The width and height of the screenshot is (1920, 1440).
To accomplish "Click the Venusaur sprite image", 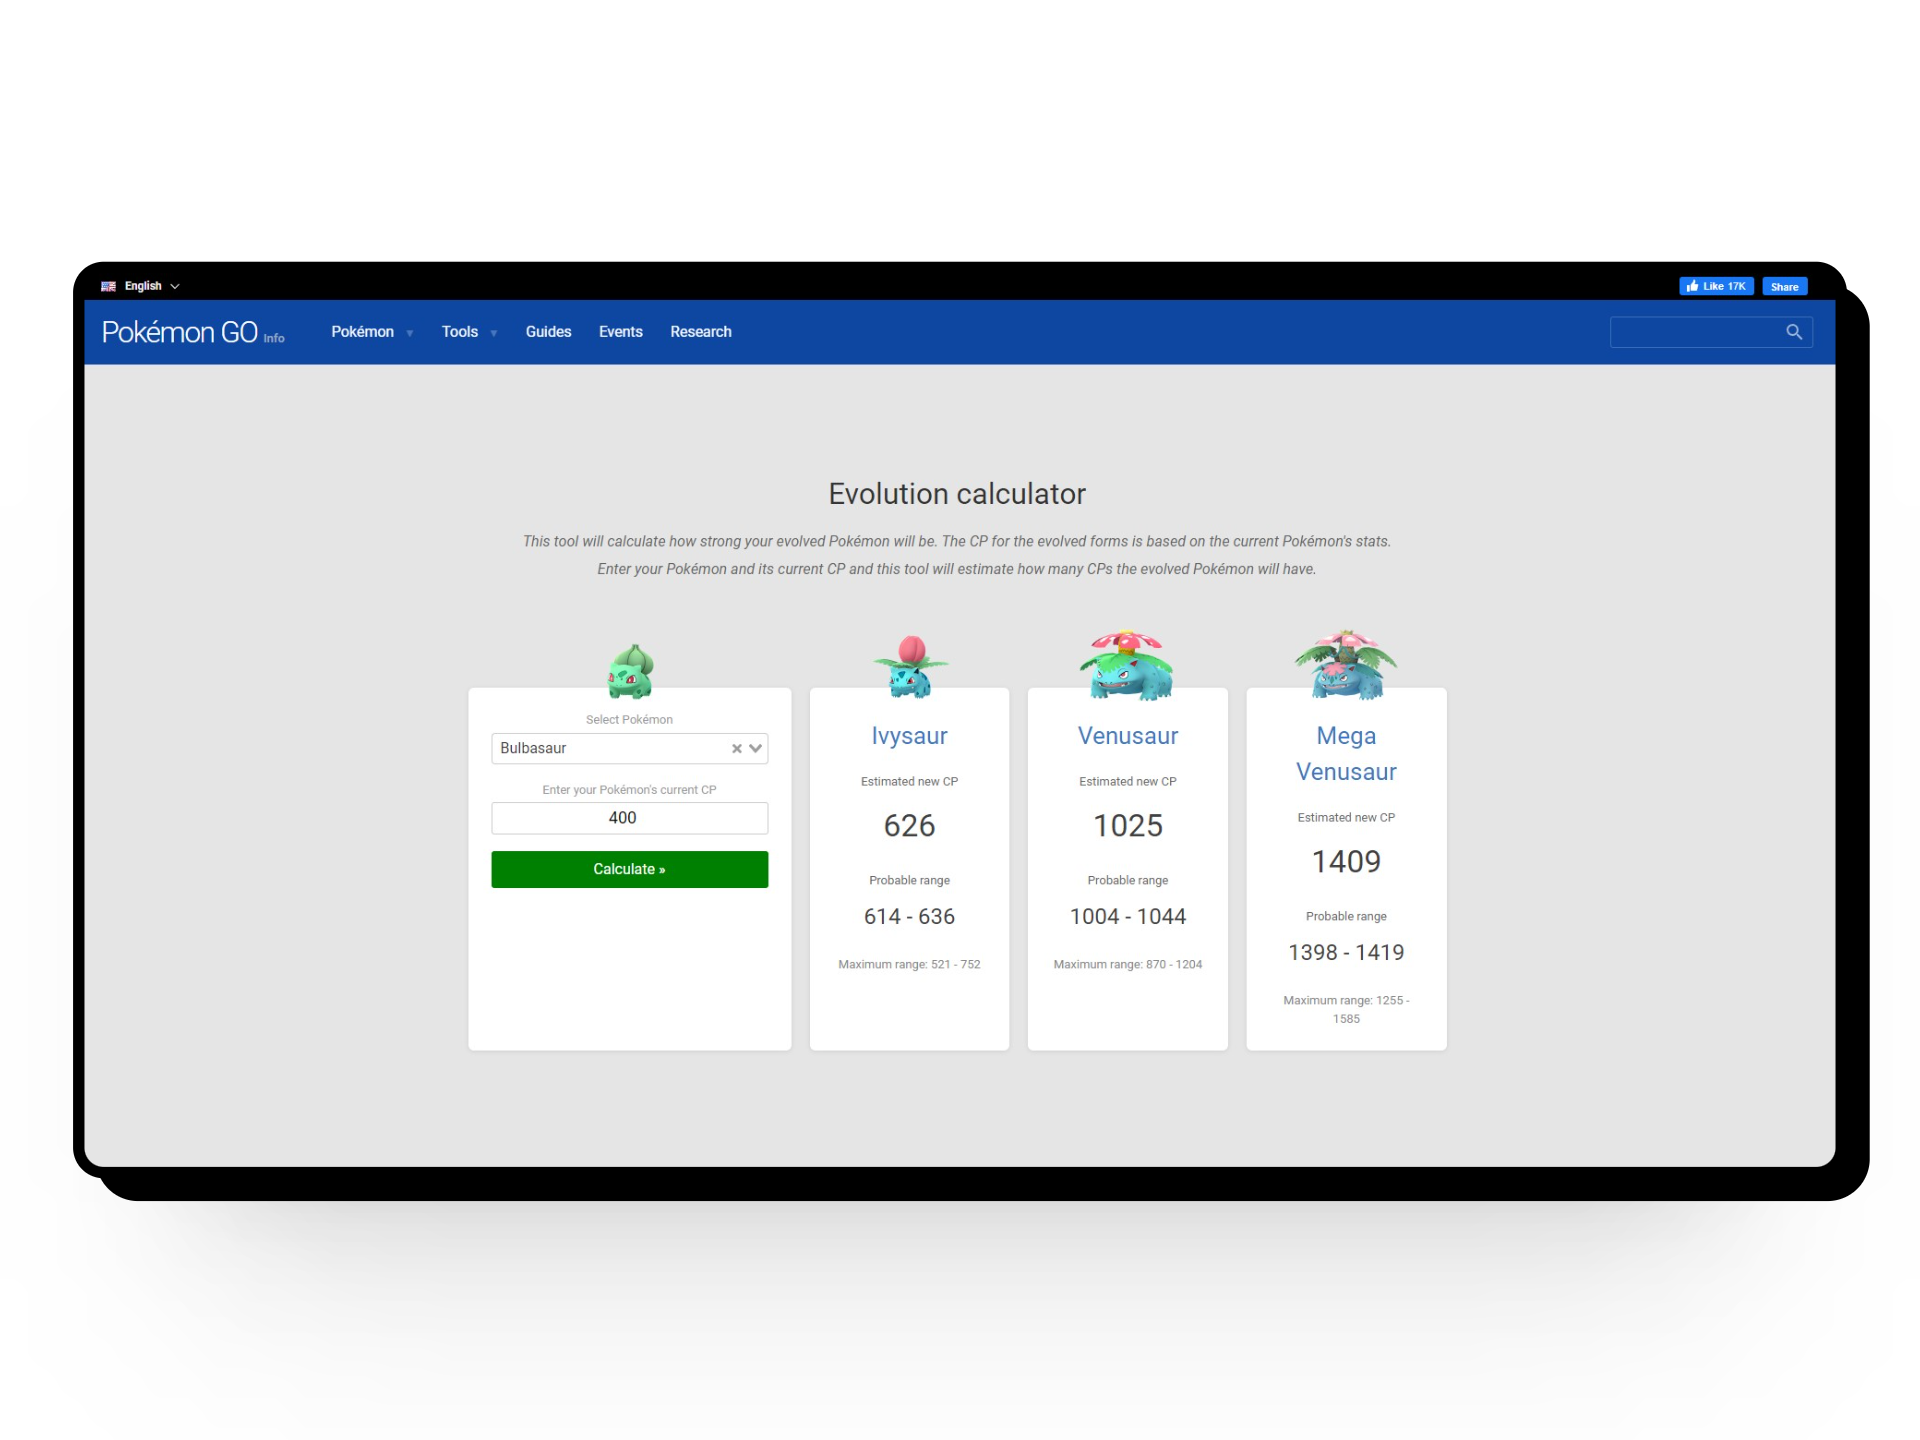I will pyautogui.click(x=1127, y=665).
